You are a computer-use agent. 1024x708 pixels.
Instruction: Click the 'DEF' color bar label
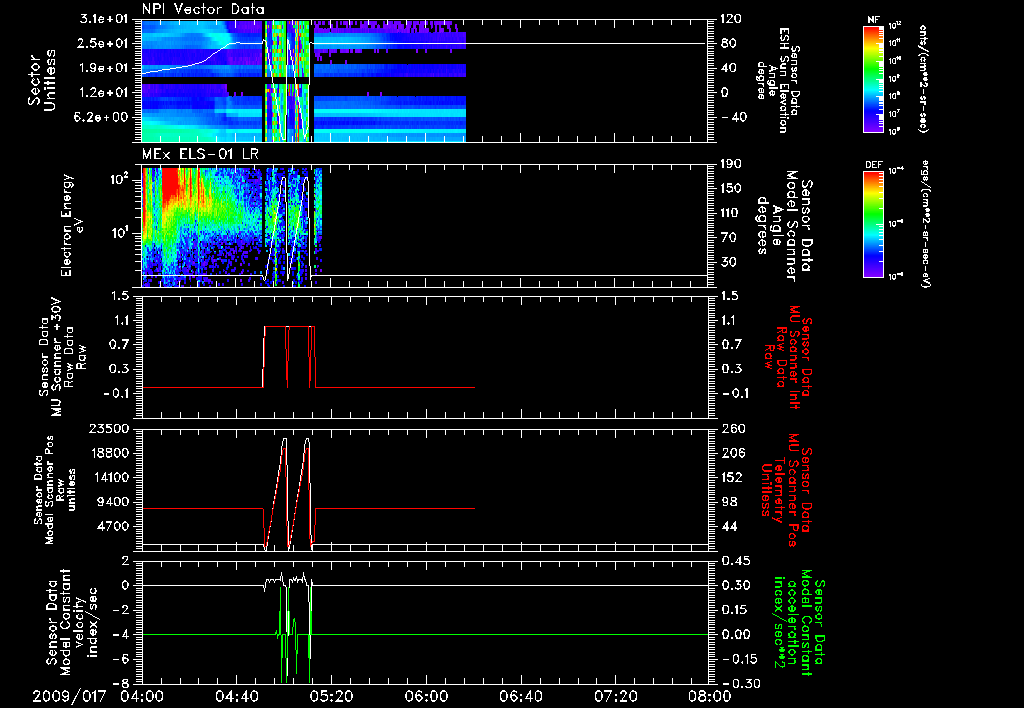click(x=874, y=165)
